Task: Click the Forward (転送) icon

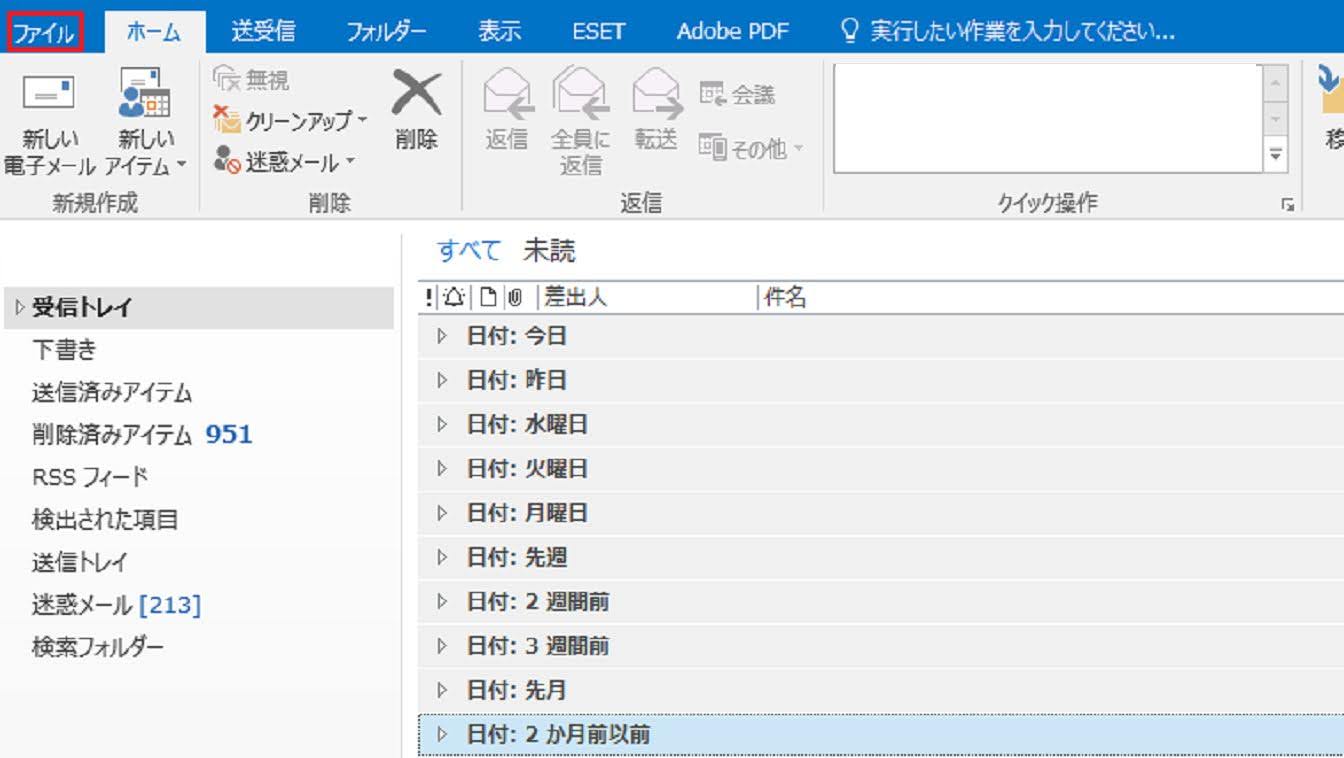Action: [656, 94]
